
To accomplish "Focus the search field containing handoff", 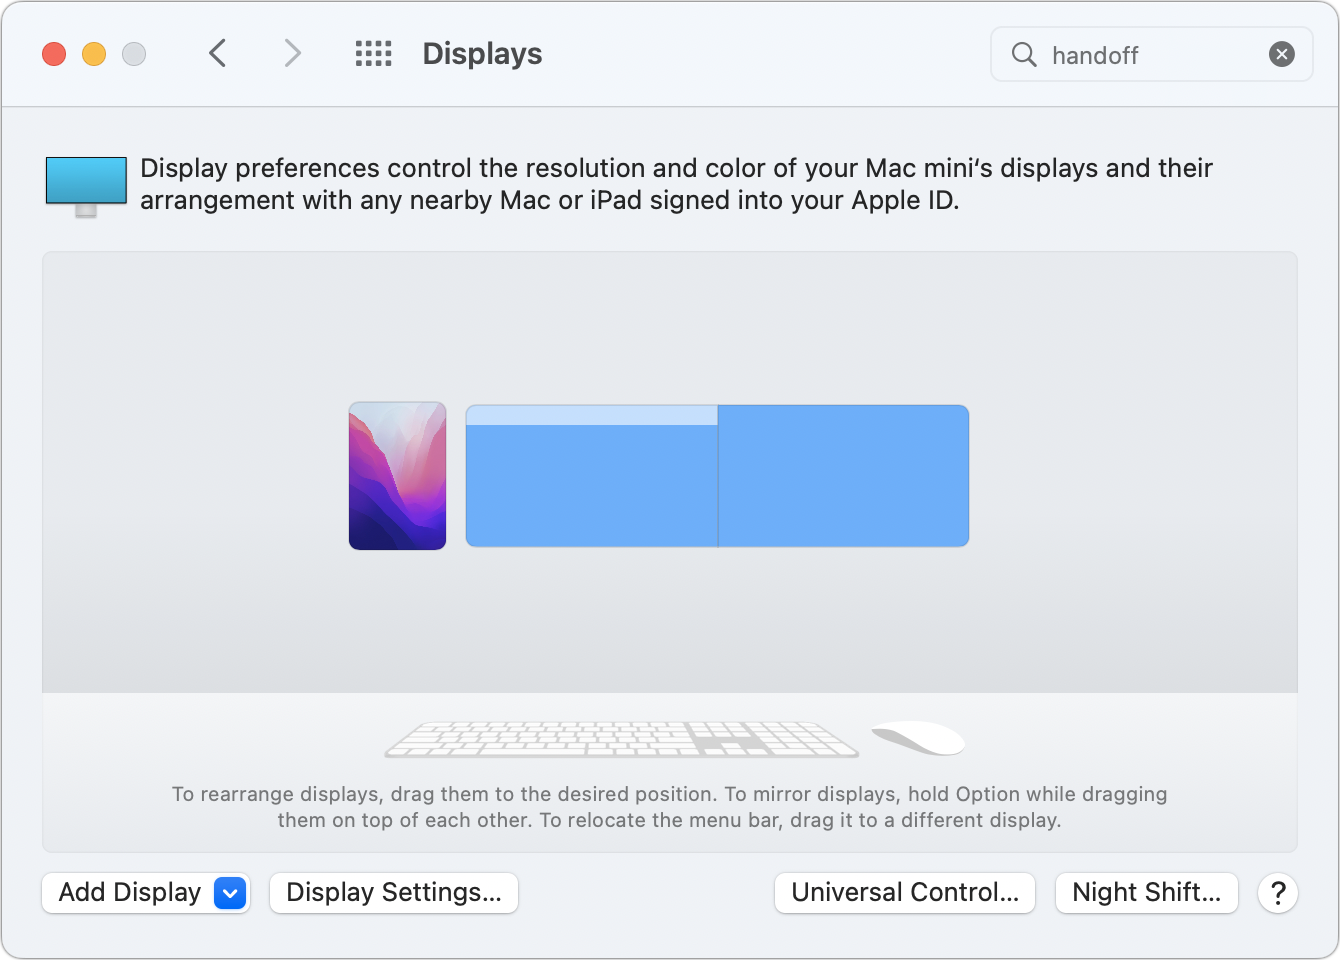I will point(1150,55).
